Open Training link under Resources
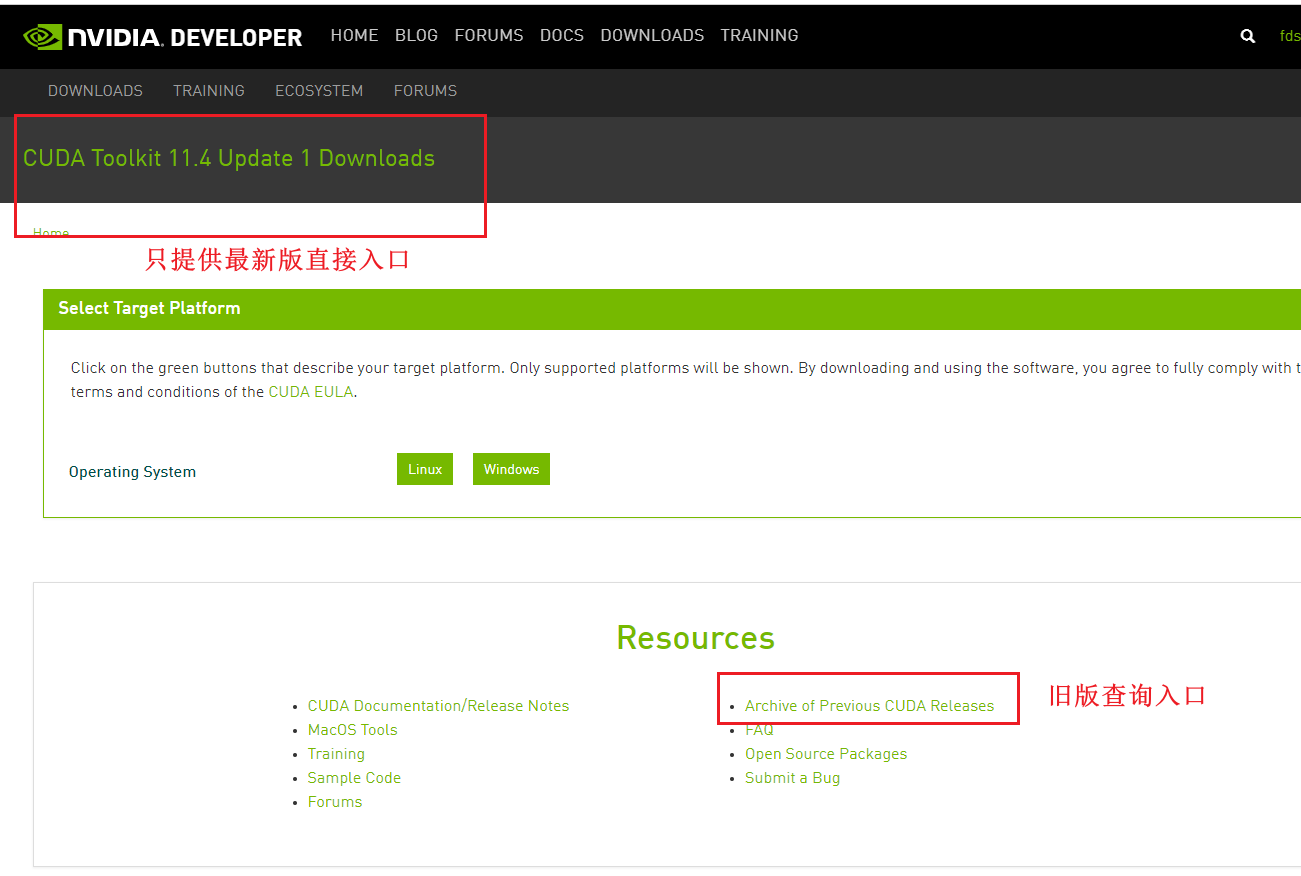This screenshot has width=1301, height=876. (x=336, y=754)
